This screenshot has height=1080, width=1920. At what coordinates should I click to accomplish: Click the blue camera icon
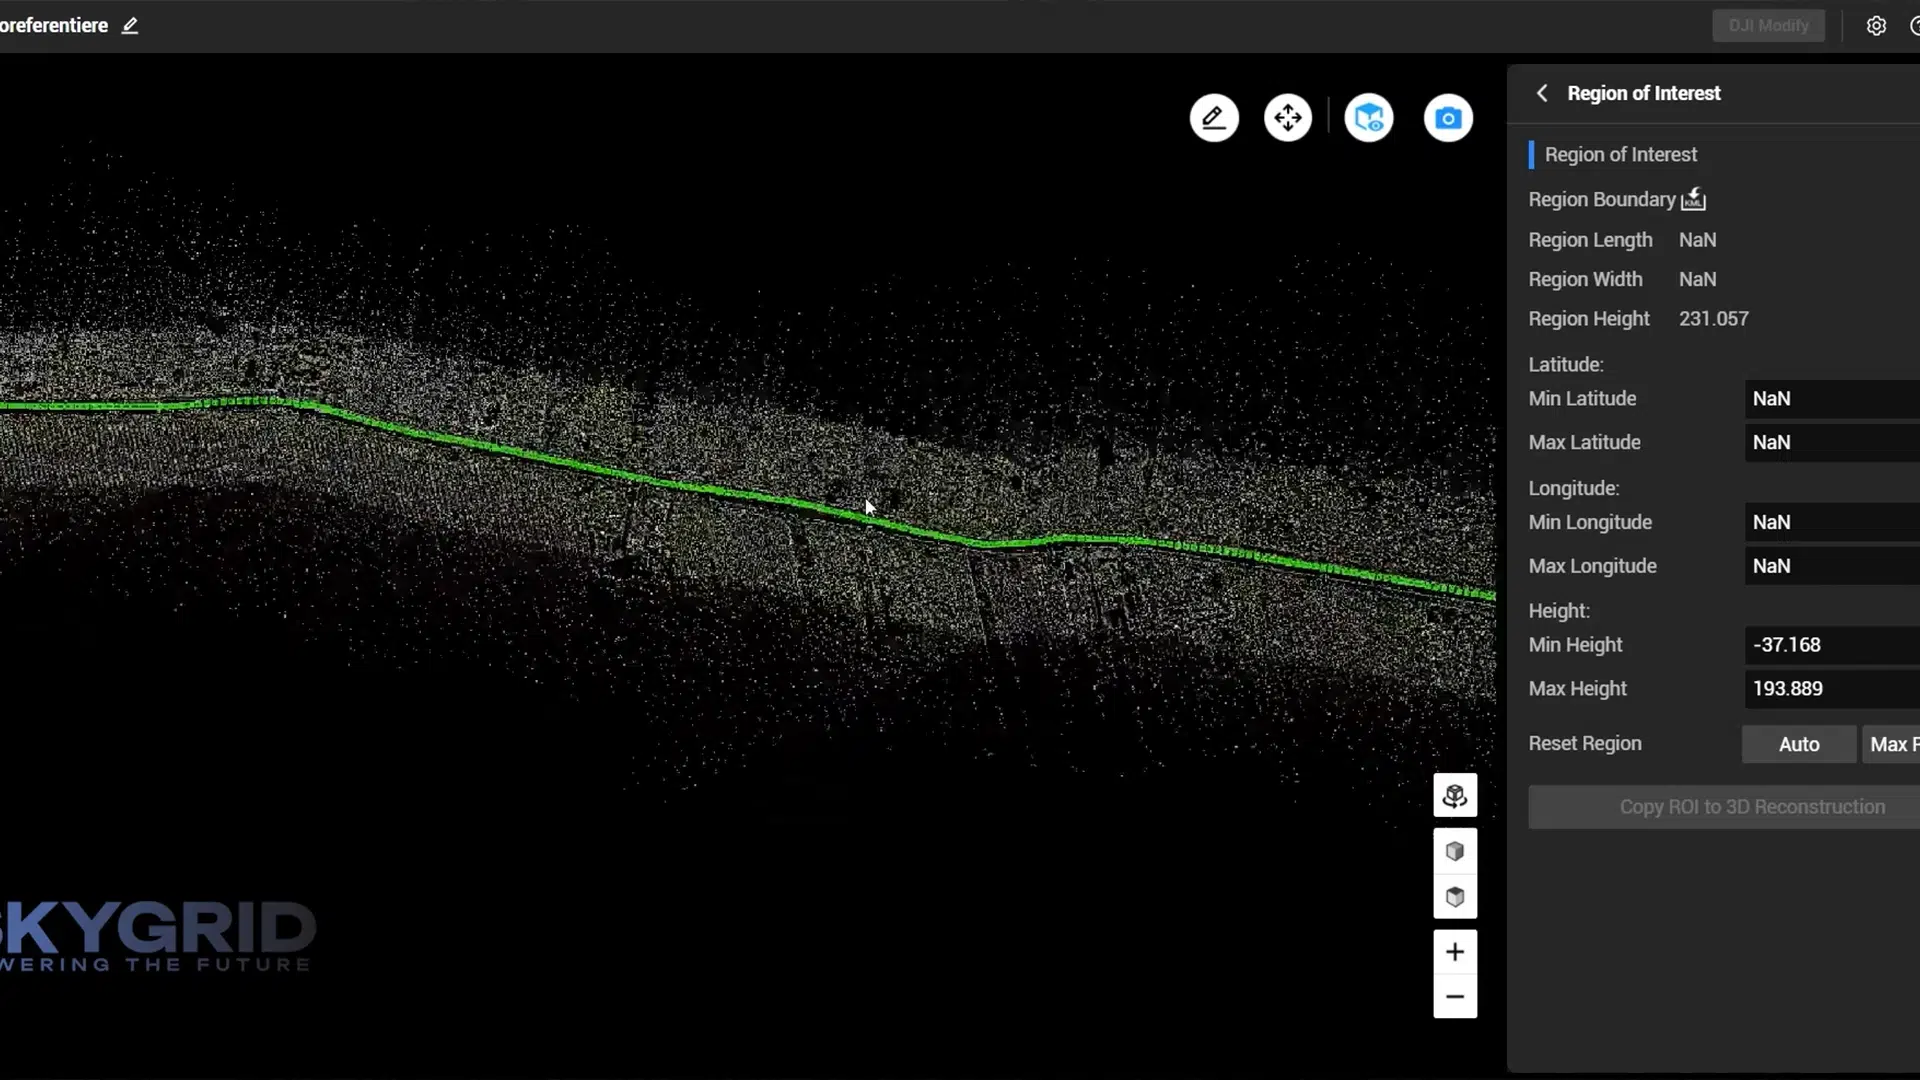coord(1448,118)
